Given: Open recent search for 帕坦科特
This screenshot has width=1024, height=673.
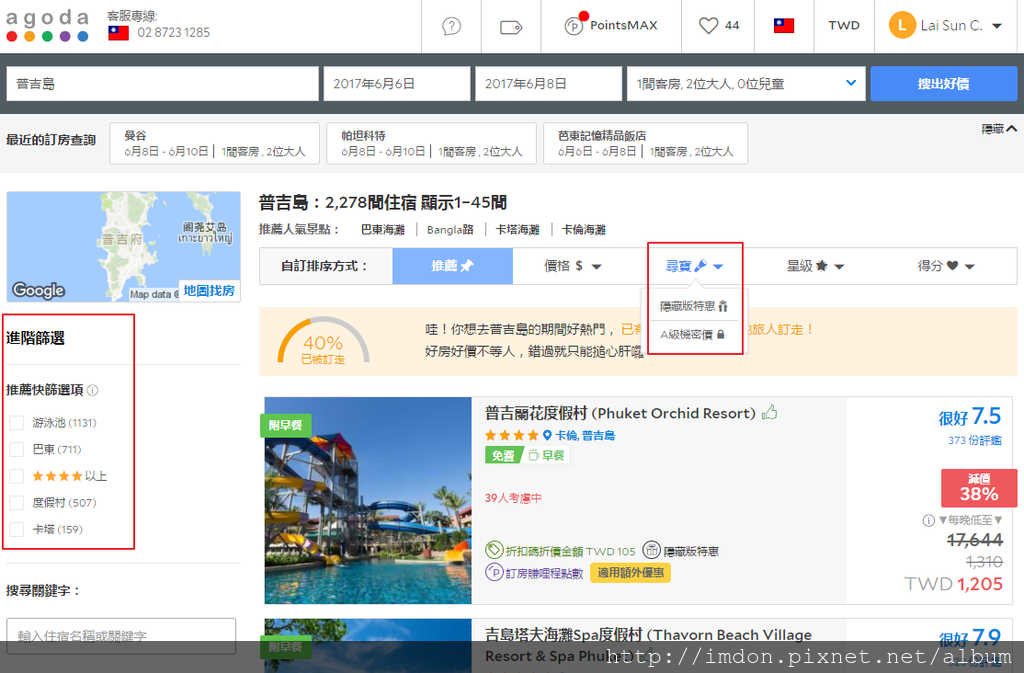Looking at the screenshot, I should pyautogui.click(x=431, y=144).
